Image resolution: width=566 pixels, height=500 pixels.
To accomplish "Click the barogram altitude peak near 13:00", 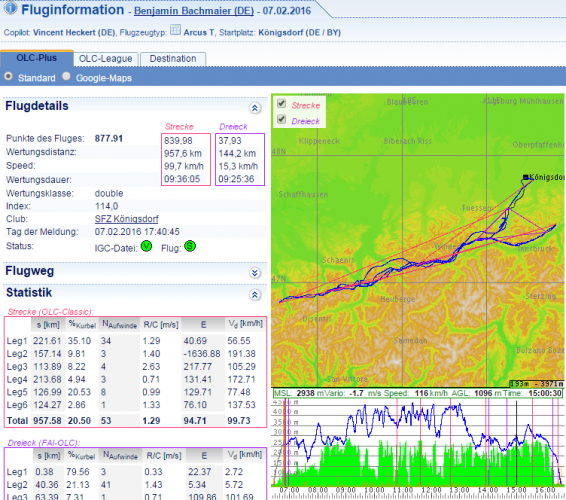I will pyautogui.click(x=454, y=407).
